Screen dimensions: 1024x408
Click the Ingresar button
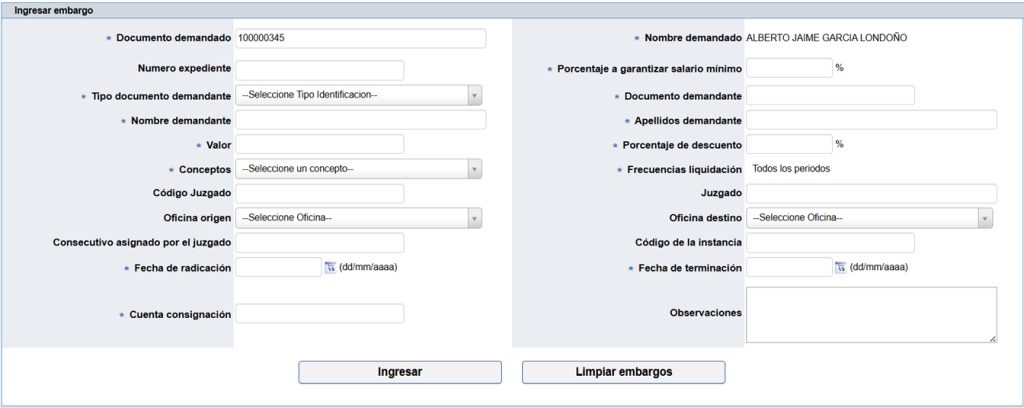click(x=400, y=372)
